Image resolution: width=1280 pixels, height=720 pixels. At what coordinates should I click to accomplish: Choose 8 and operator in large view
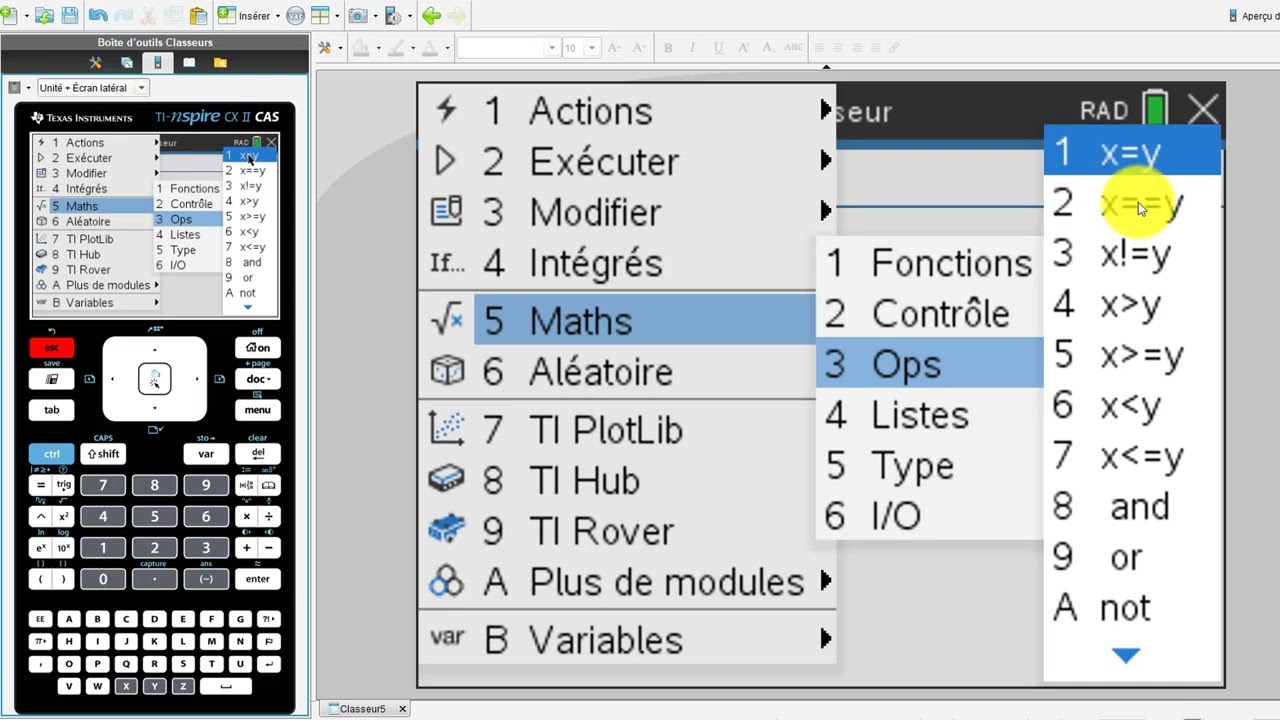pyautogui.click(x=1132, y=507)
